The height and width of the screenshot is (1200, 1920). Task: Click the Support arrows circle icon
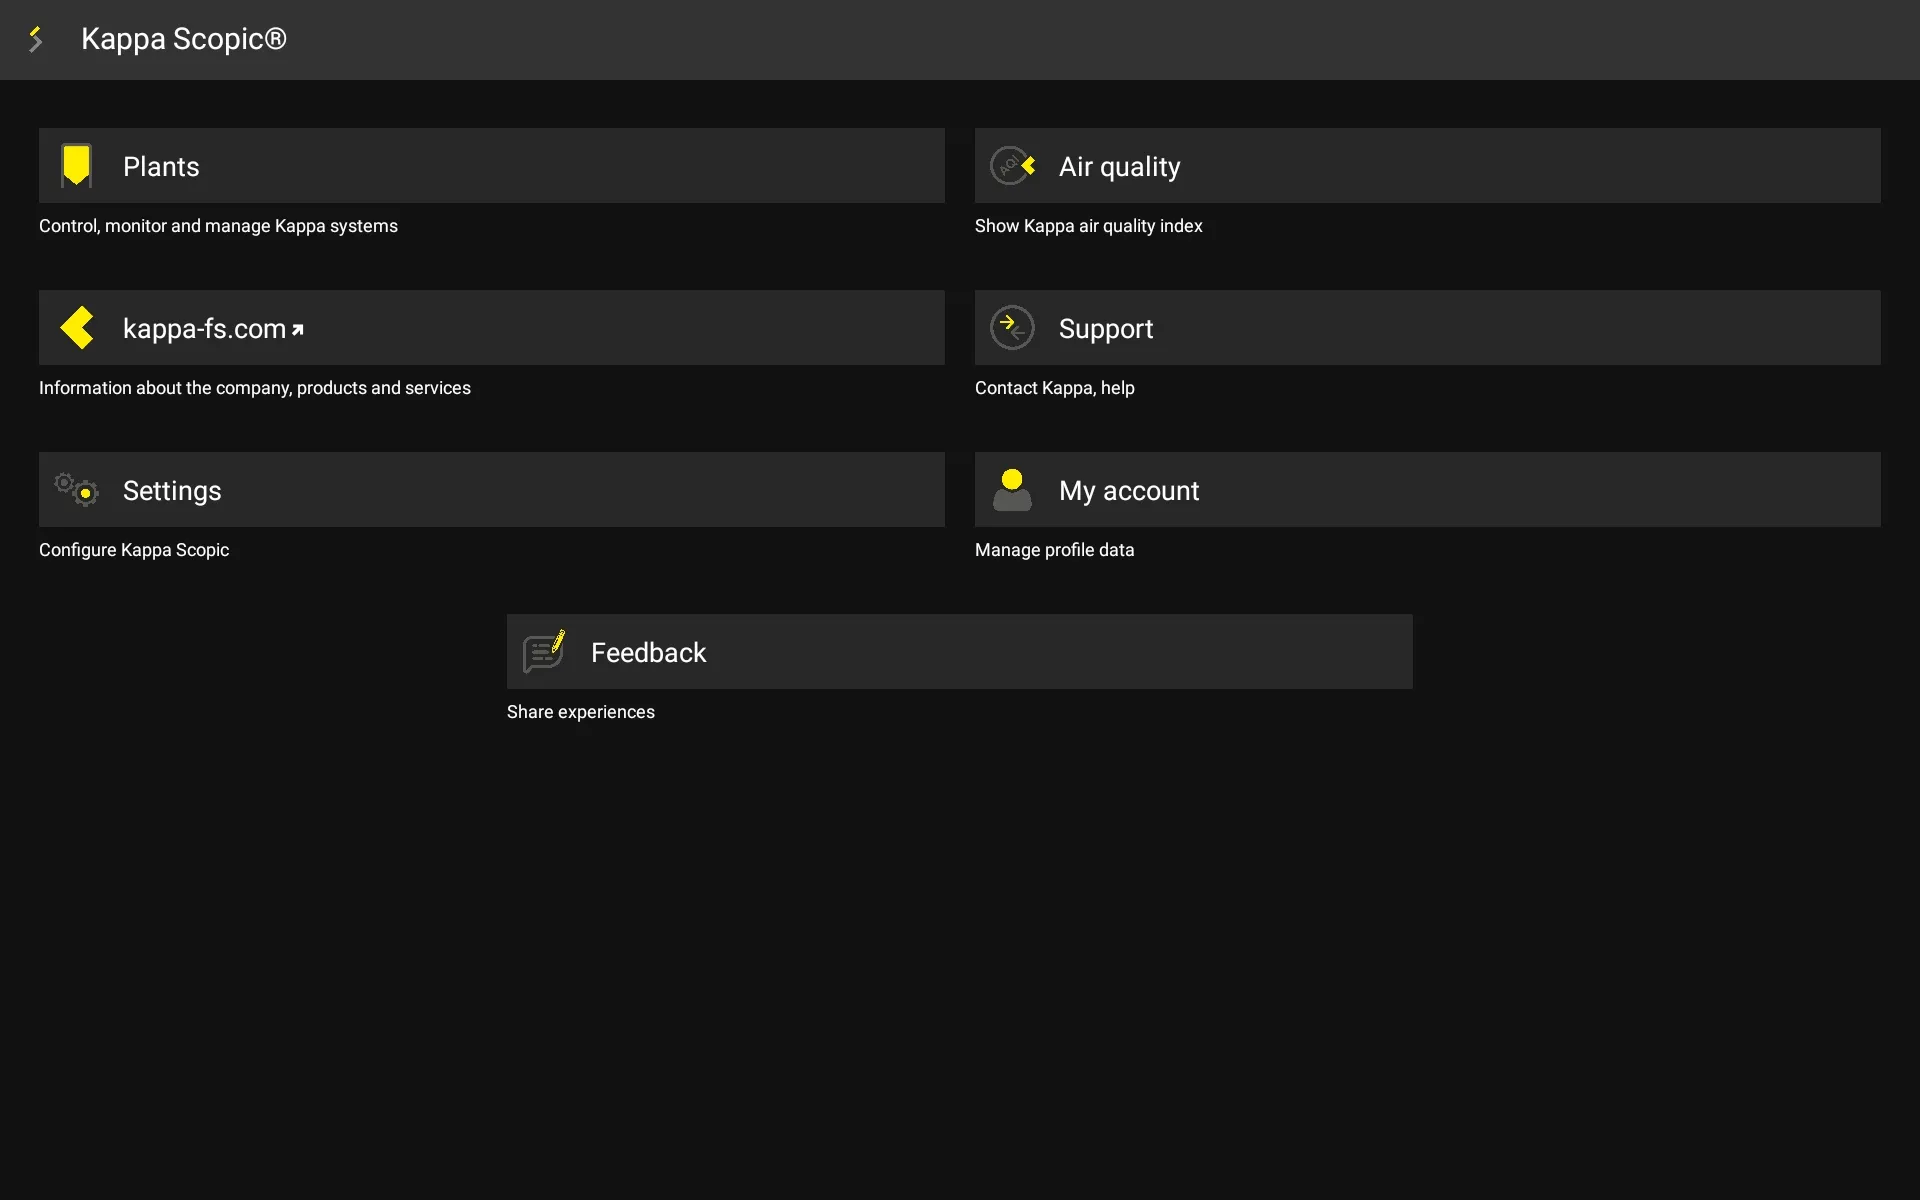tap(1012, 328)
